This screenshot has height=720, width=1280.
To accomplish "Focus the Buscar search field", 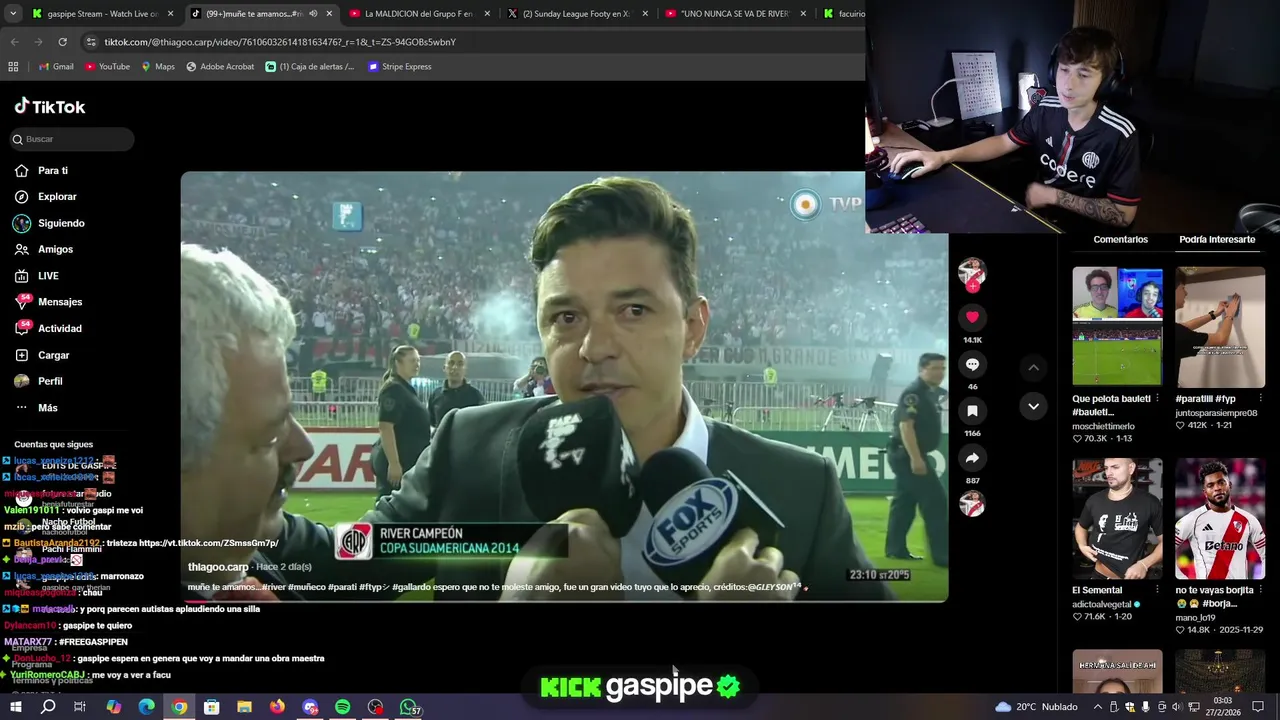I will [x=72, y=139].
